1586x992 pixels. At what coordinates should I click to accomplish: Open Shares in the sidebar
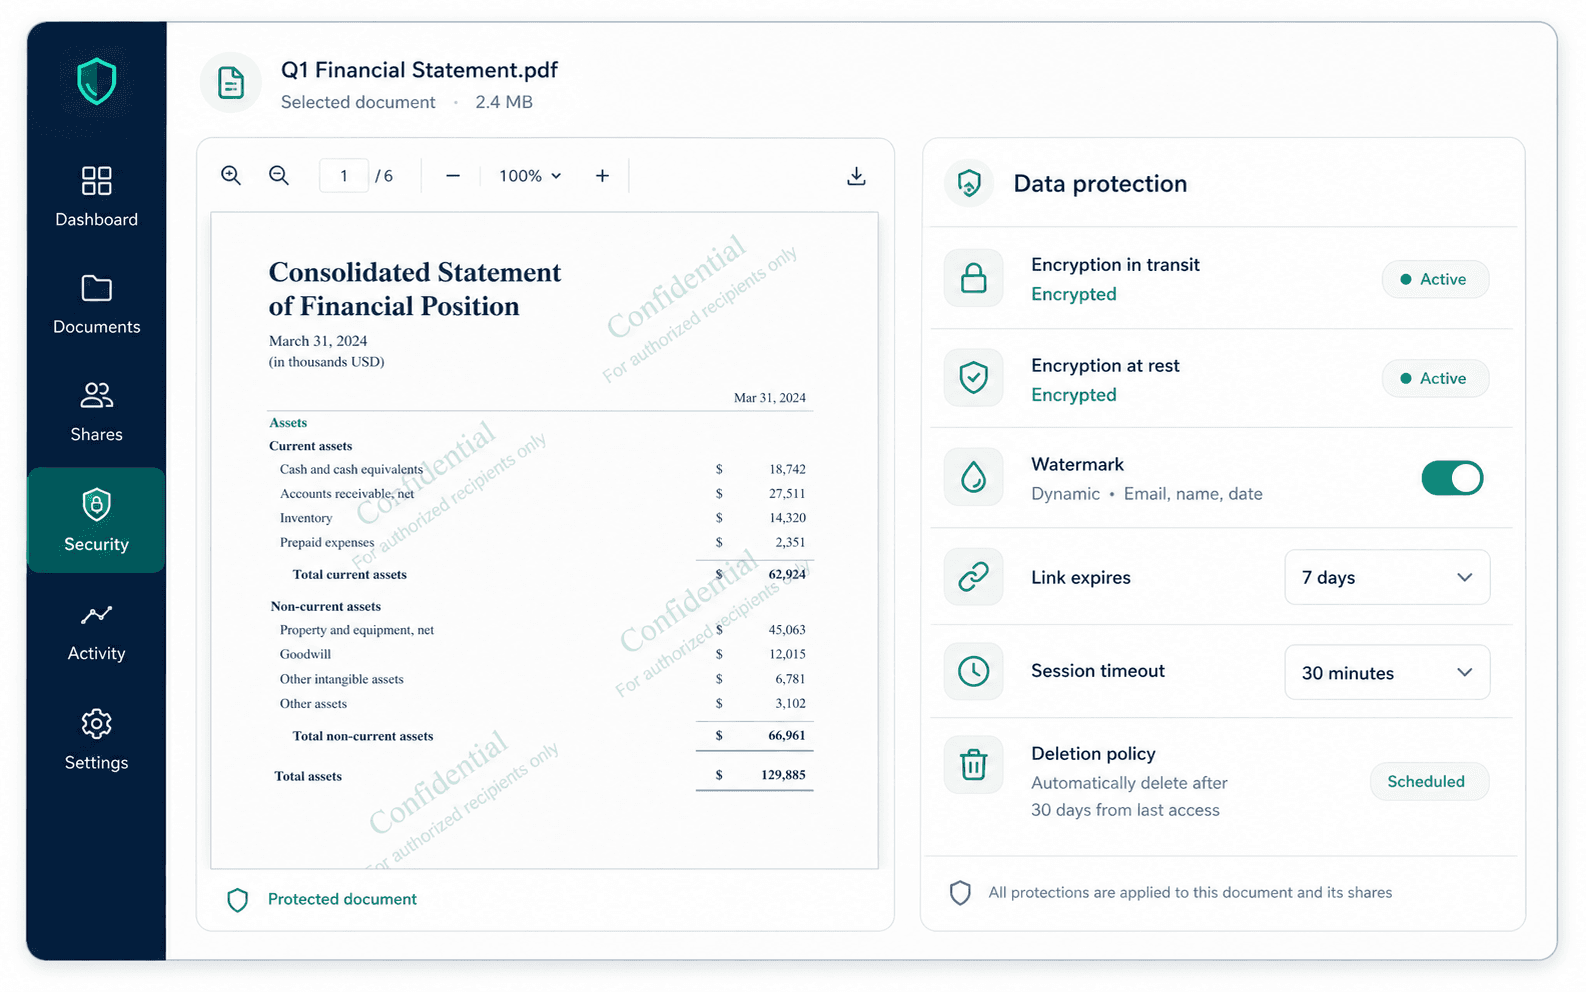point(96,412)
